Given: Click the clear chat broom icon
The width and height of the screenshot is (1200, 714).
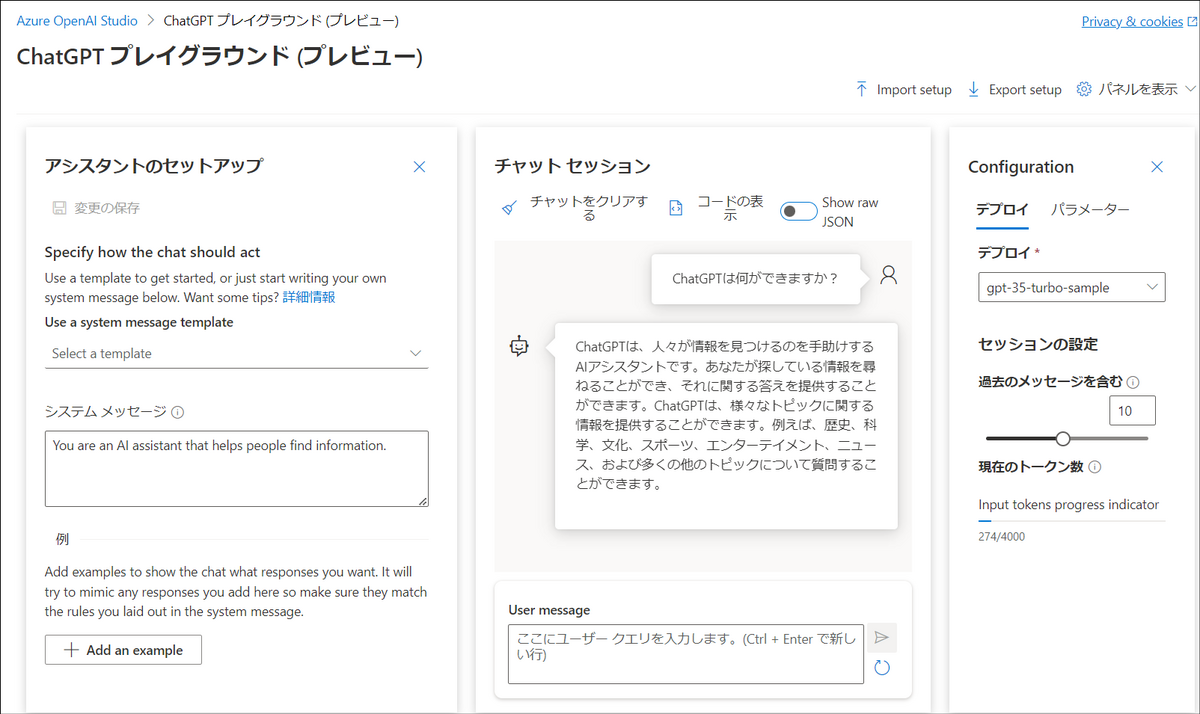Looking at the screenshot, I should pyautogui.click(x=510, y=208).
